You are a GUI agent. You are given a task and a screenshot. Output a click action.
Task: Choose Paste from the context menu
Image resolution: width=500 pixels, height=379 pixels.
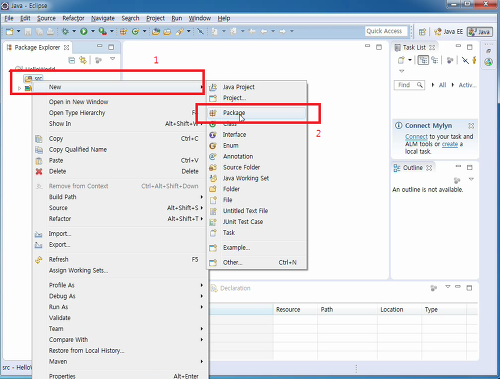click(x=120, y=160)
